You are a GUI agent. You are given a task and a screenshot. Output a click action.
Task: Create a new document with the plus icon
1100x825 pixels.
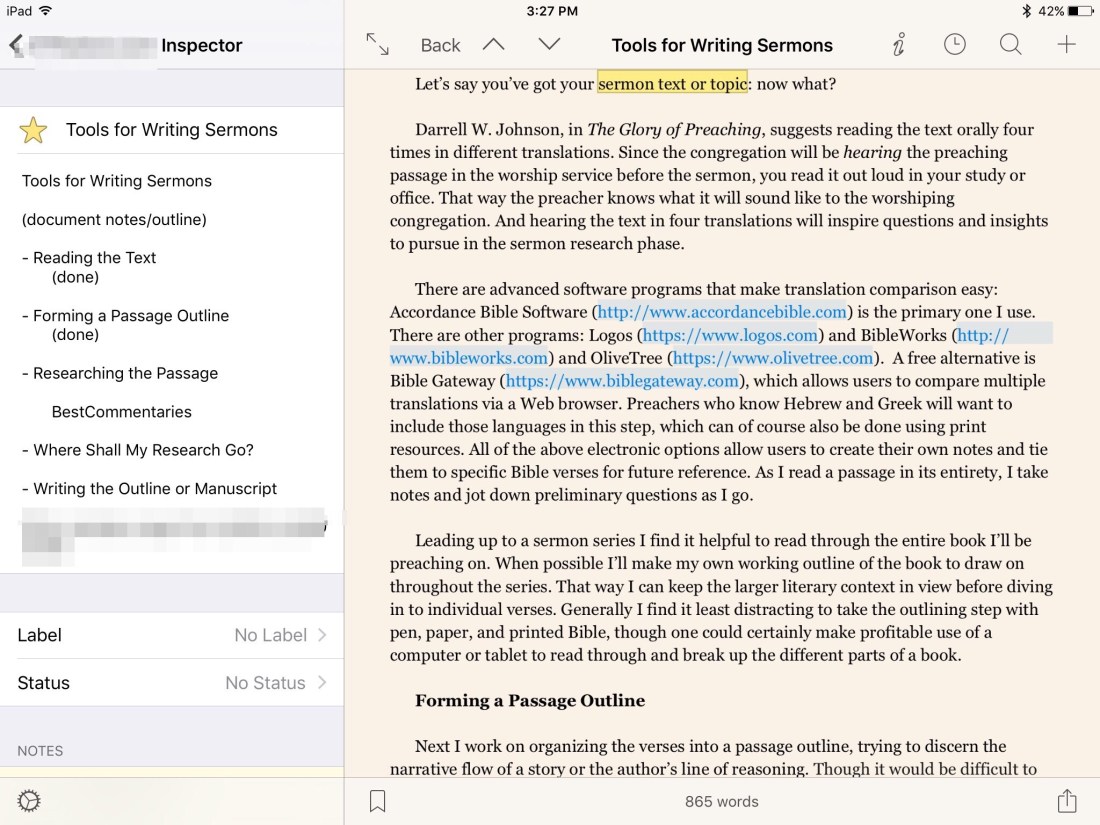(x=1066, y=44)
